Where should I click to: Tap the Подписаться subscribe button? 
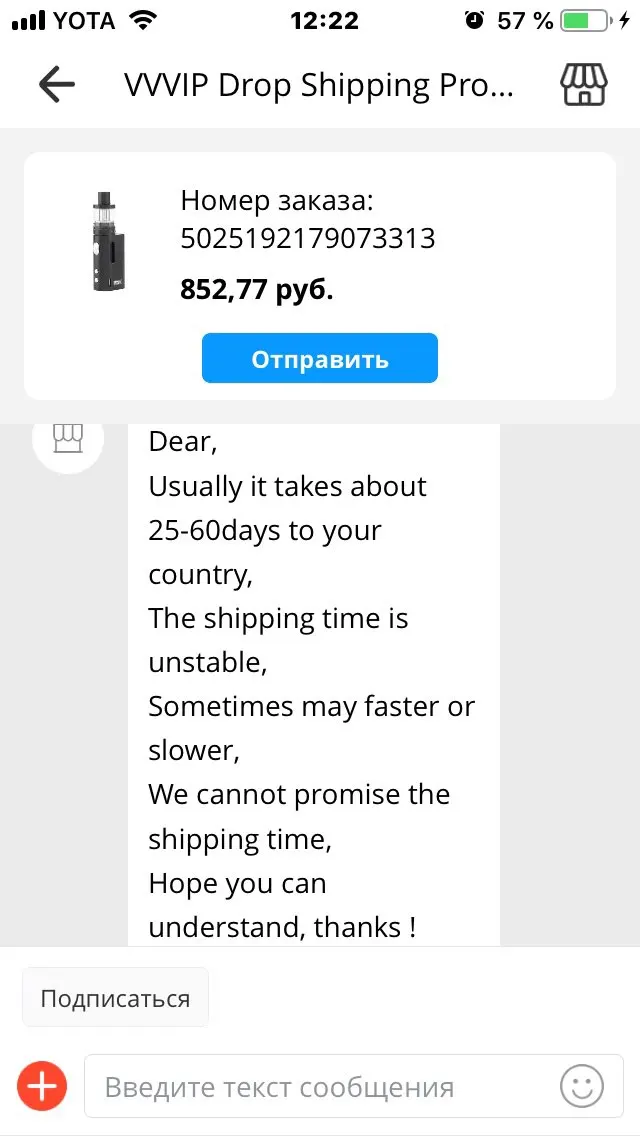[115, 998]
